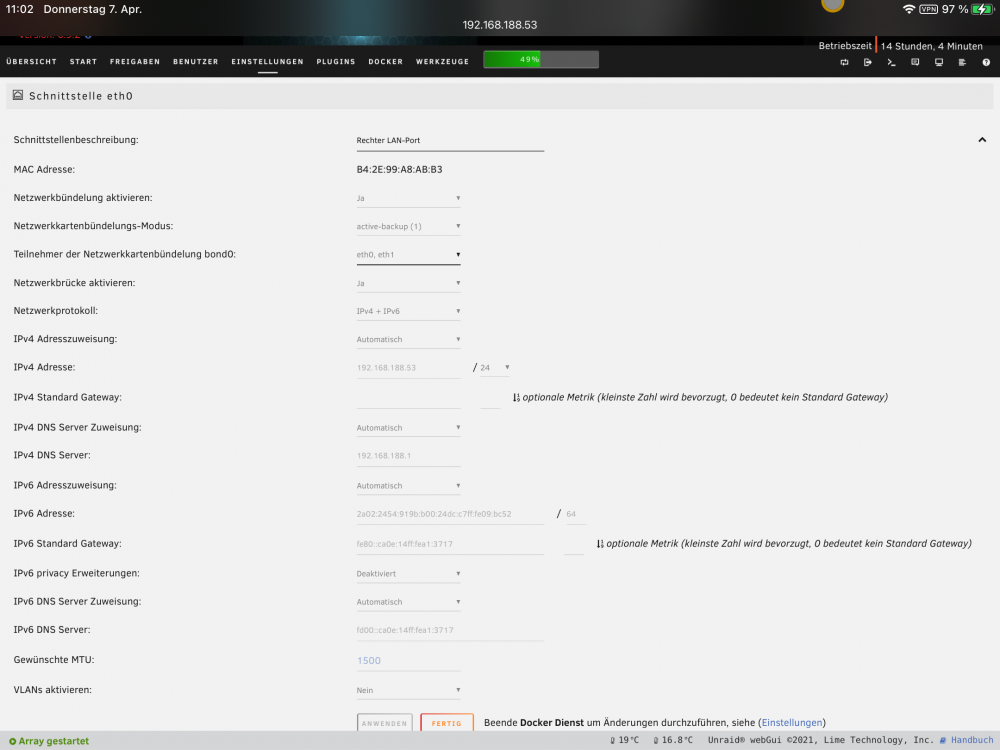Screen dimensions: 1000x750
Task: Open Netzwerkbrücke aktivieren dropdown
Action: coord(408,283)
